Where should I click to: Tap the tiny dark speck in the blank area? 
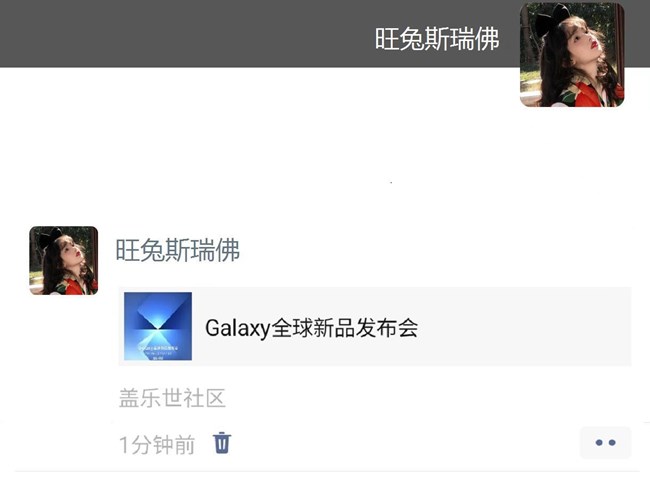pyautogui.click(x=391, y=182)
